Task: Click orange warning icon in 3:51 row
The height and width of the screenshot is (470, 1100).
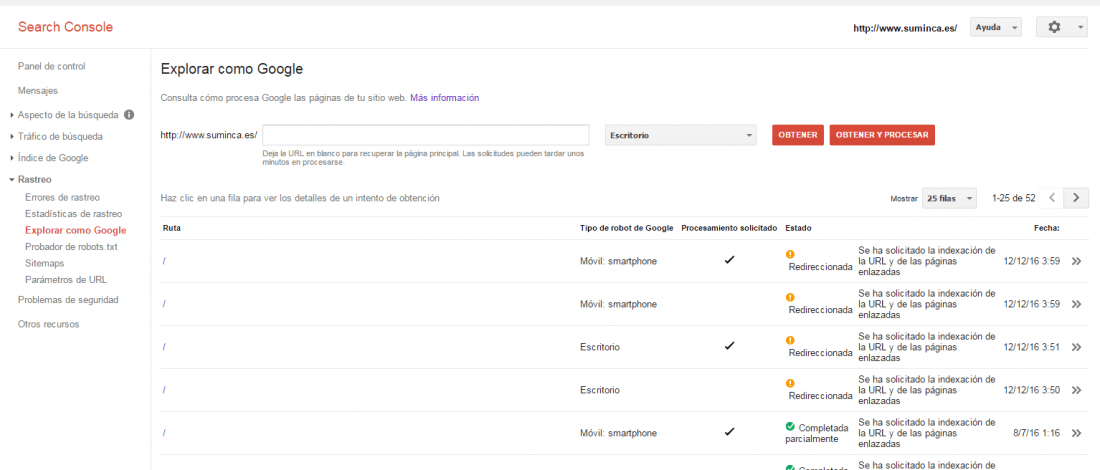Action: (x=790, y=340)
